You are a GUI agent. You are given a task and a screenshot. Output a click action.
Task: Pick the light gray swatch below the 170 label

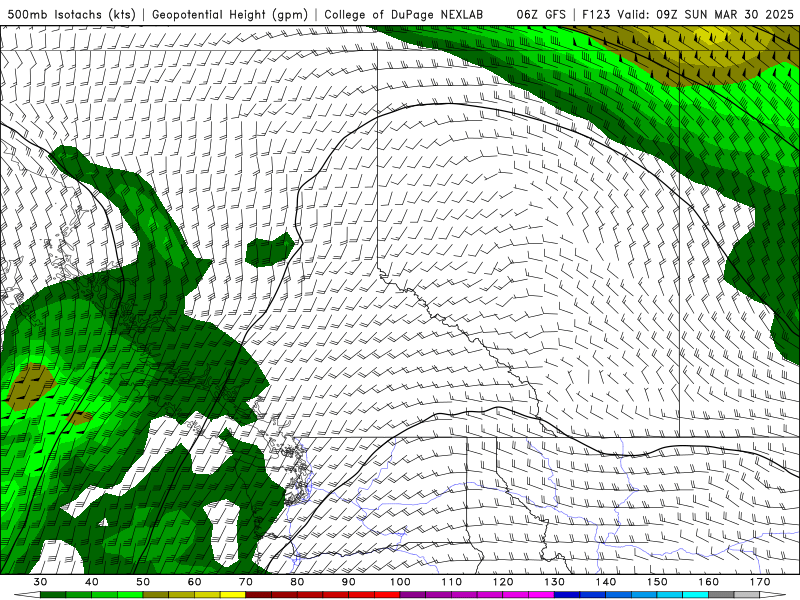pyautogui.click(x=747, y=595)
